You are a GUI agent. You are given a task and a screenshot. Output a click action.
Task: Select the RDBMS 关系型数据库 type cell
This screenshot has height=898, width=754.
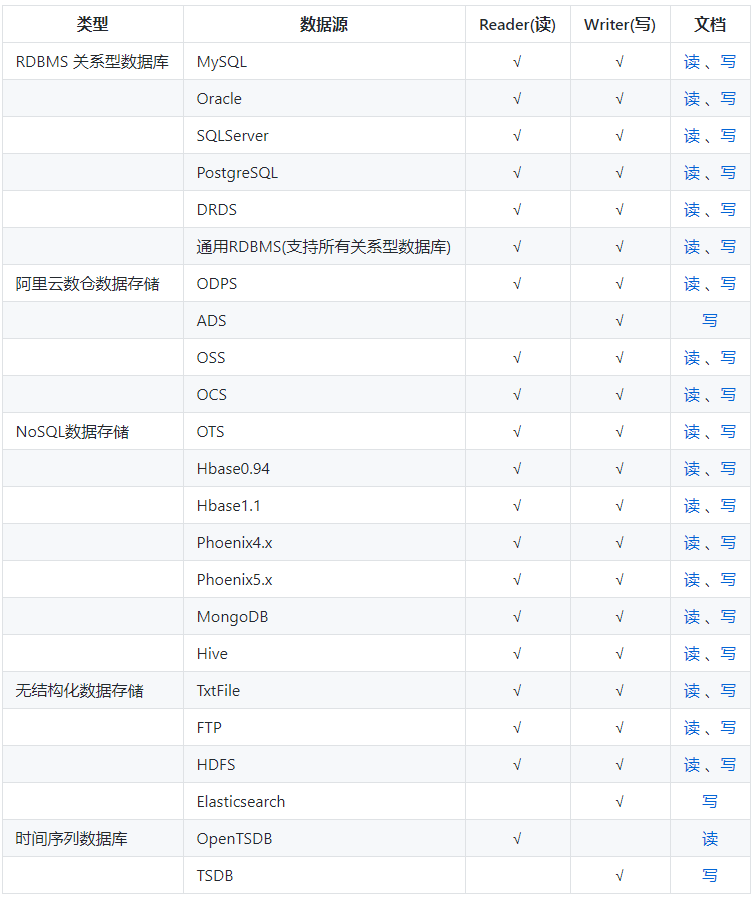[x=92, y=61]
